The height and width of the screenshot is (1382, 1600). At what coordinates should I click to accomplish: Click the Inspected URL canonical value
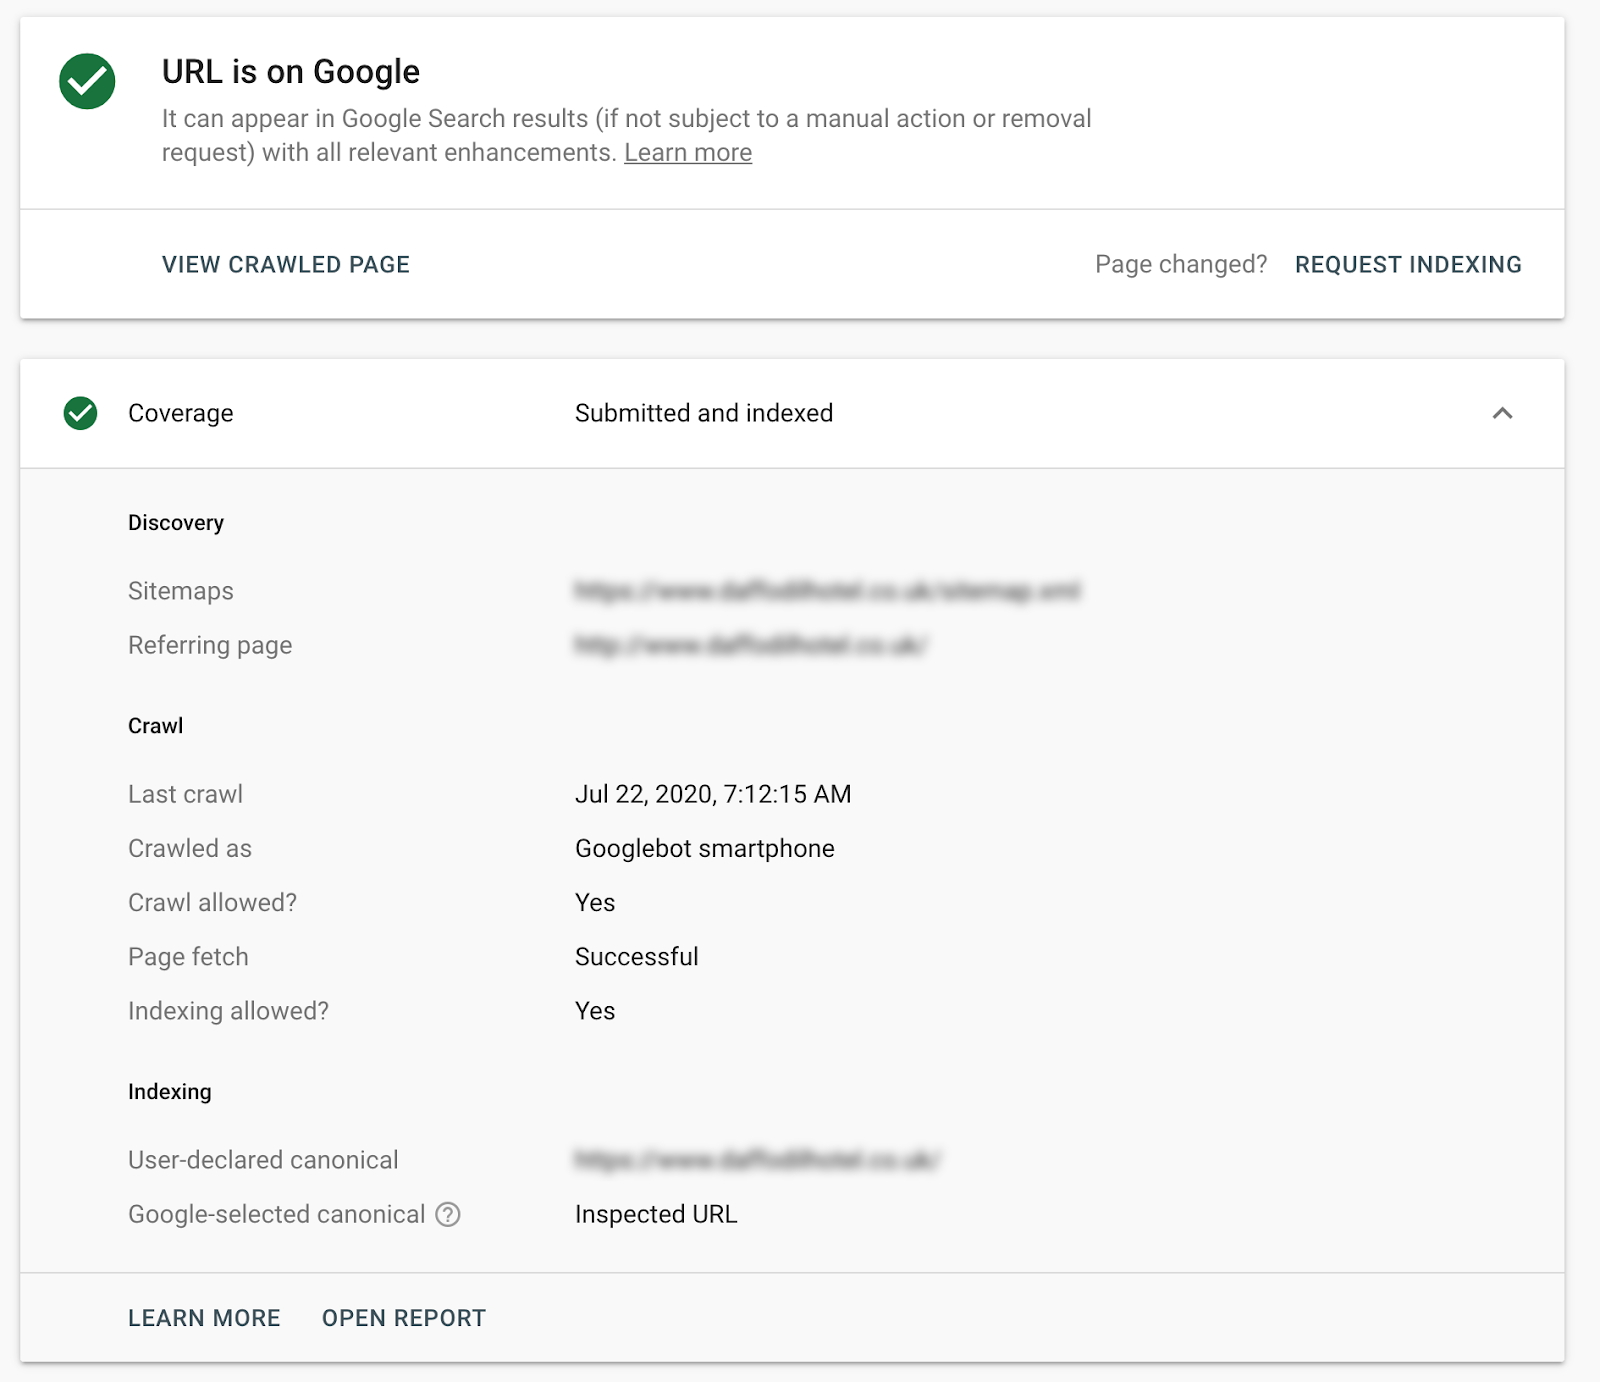coord(655,1214)
